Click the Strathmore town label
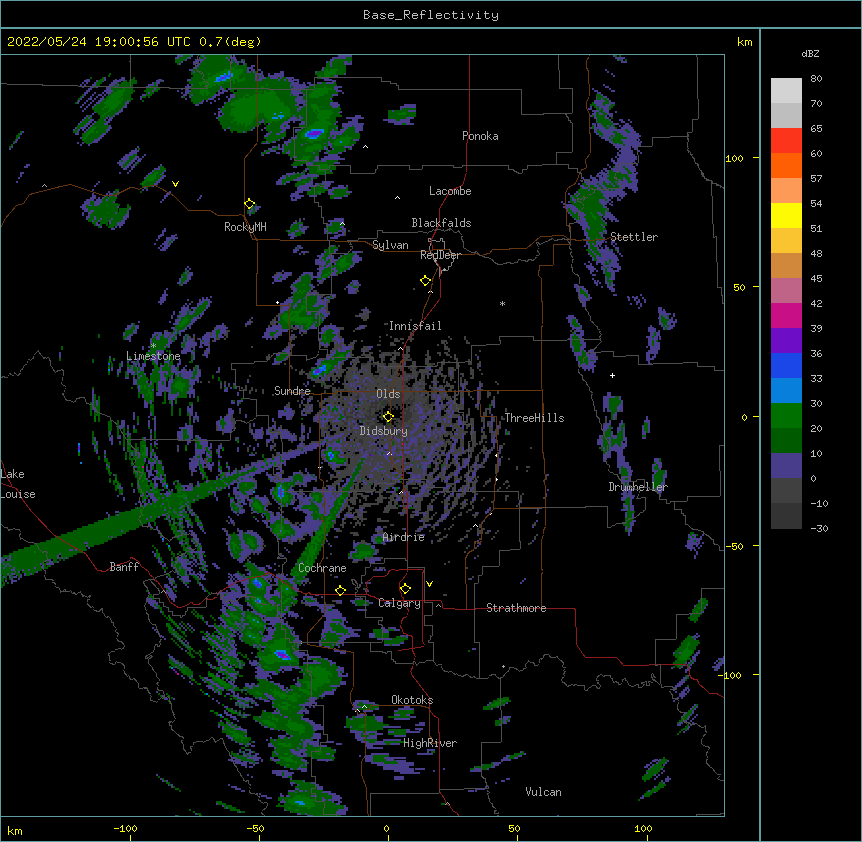This screenshot has width=862, height=842. pyautogui.click(x=516, y=608)
